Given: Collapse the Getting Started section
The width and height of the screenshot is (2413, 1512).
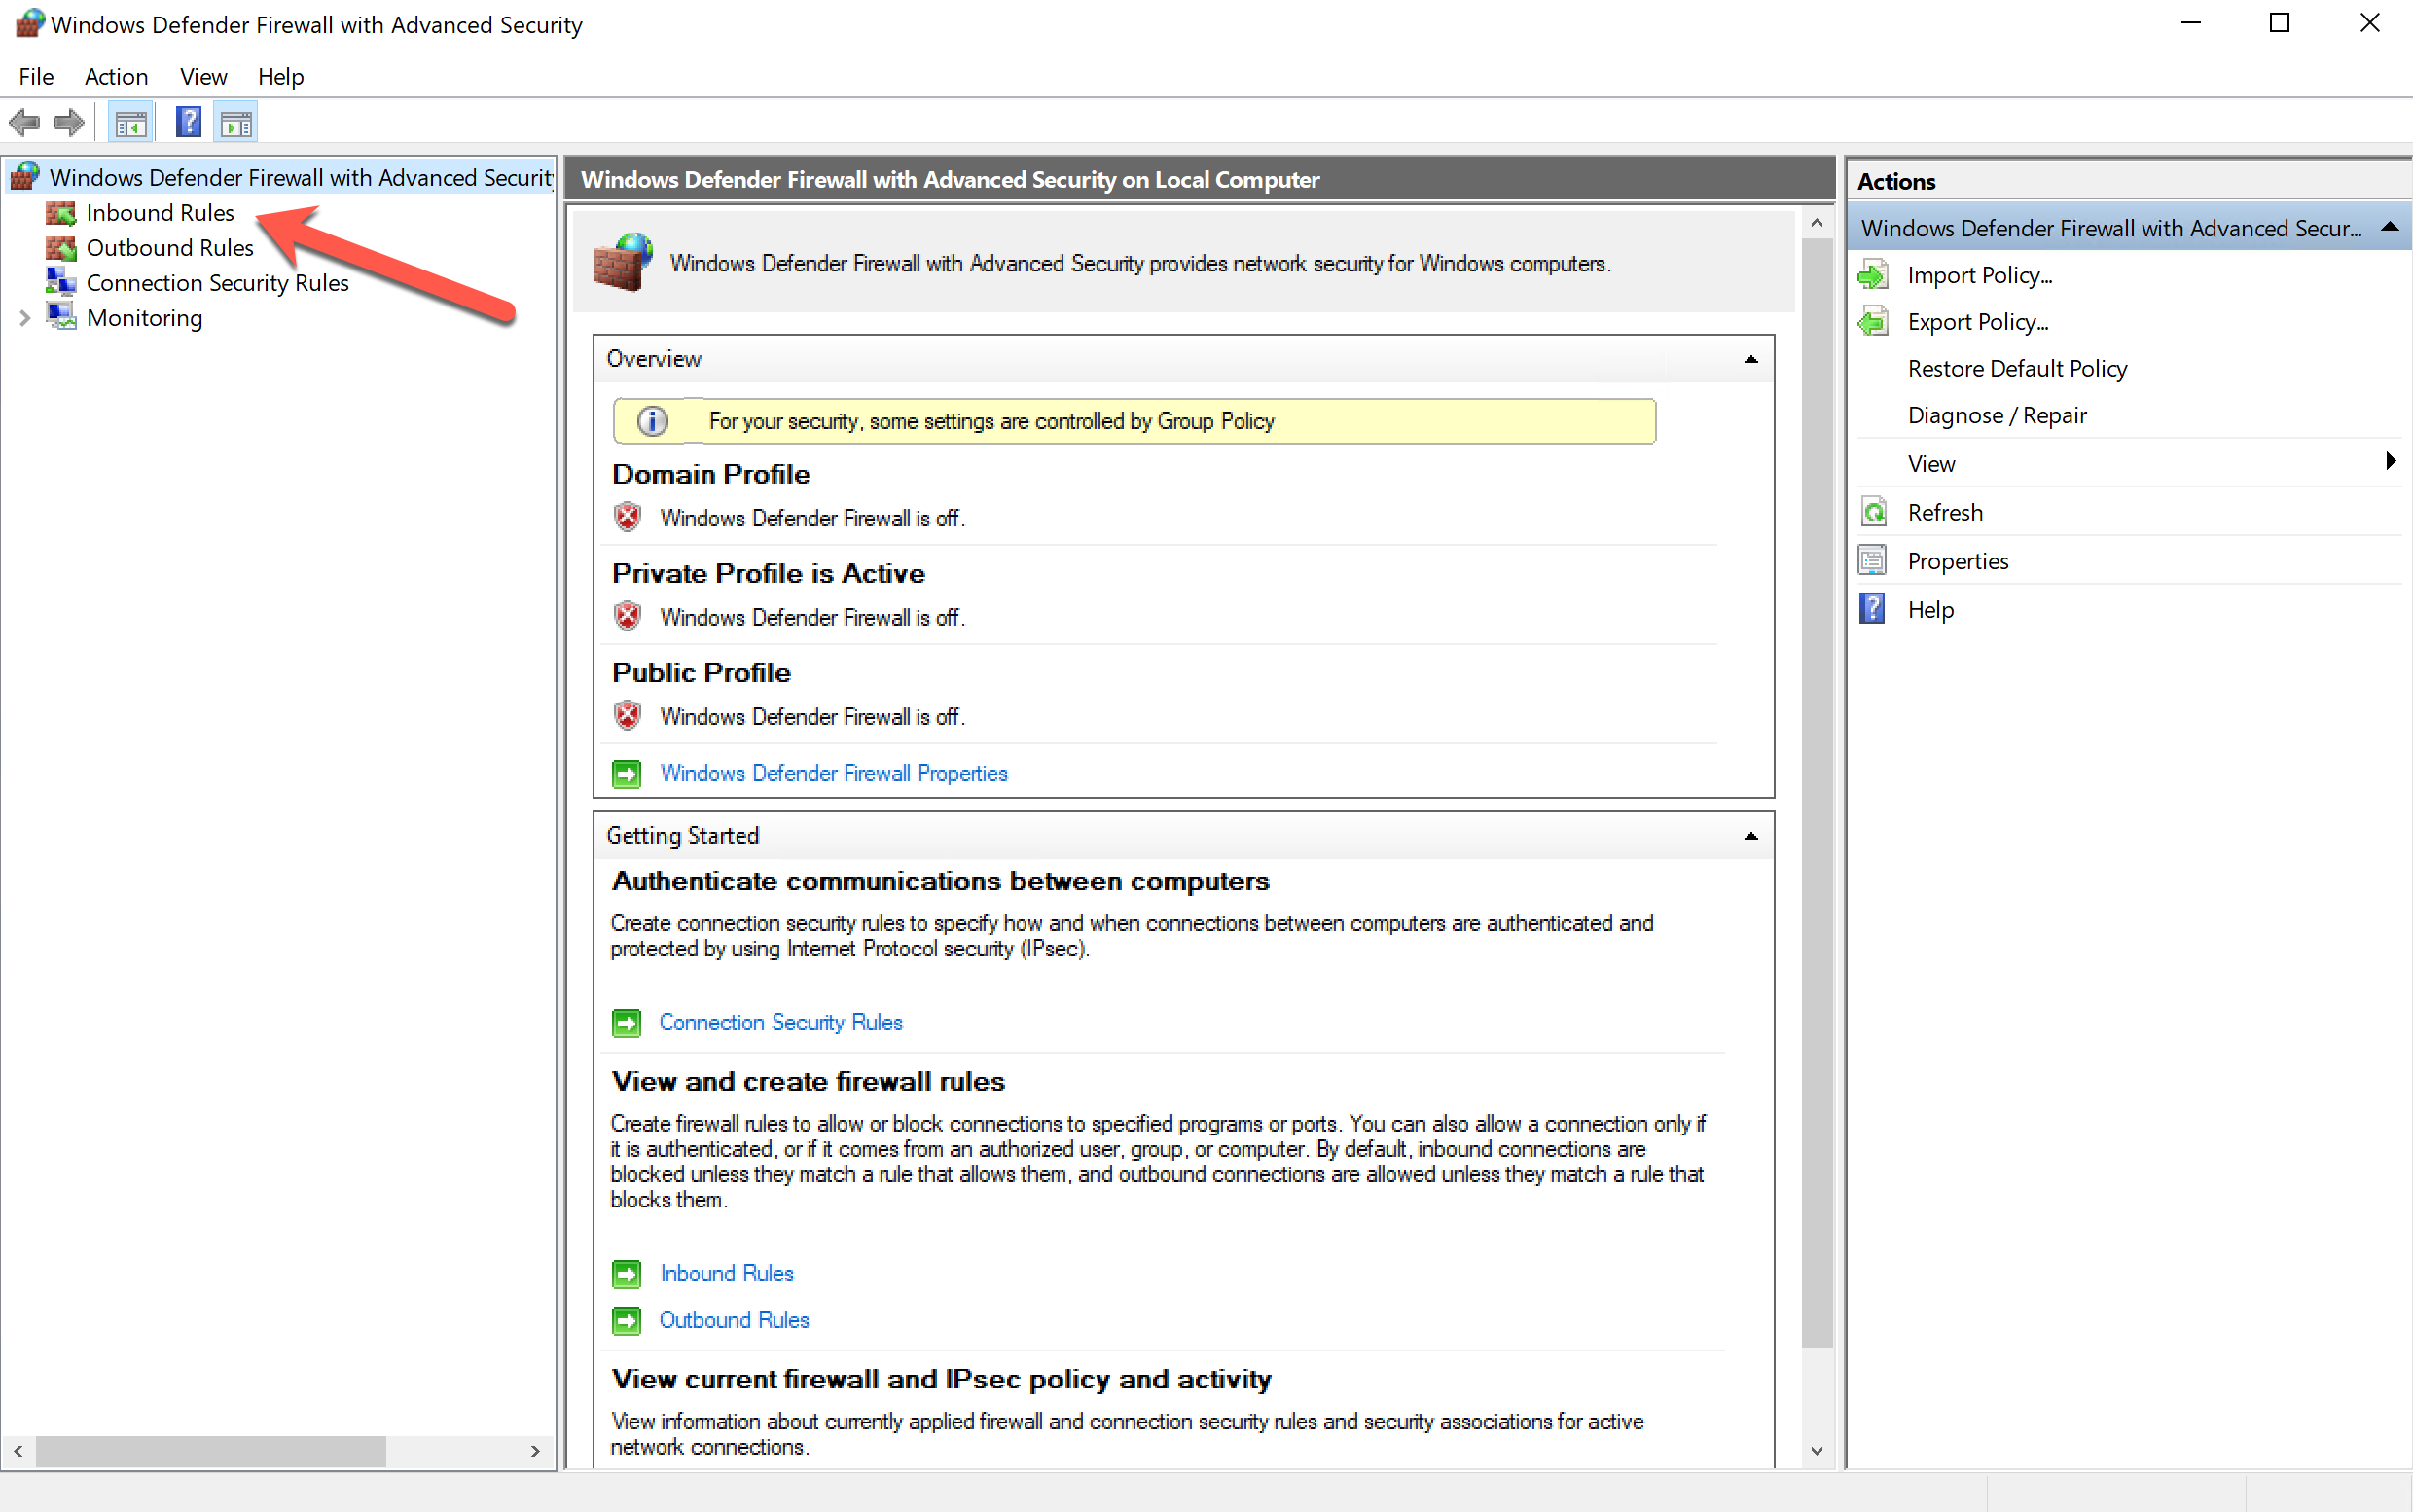Looking at the screenshot, I should click(x=1750, y=836).
